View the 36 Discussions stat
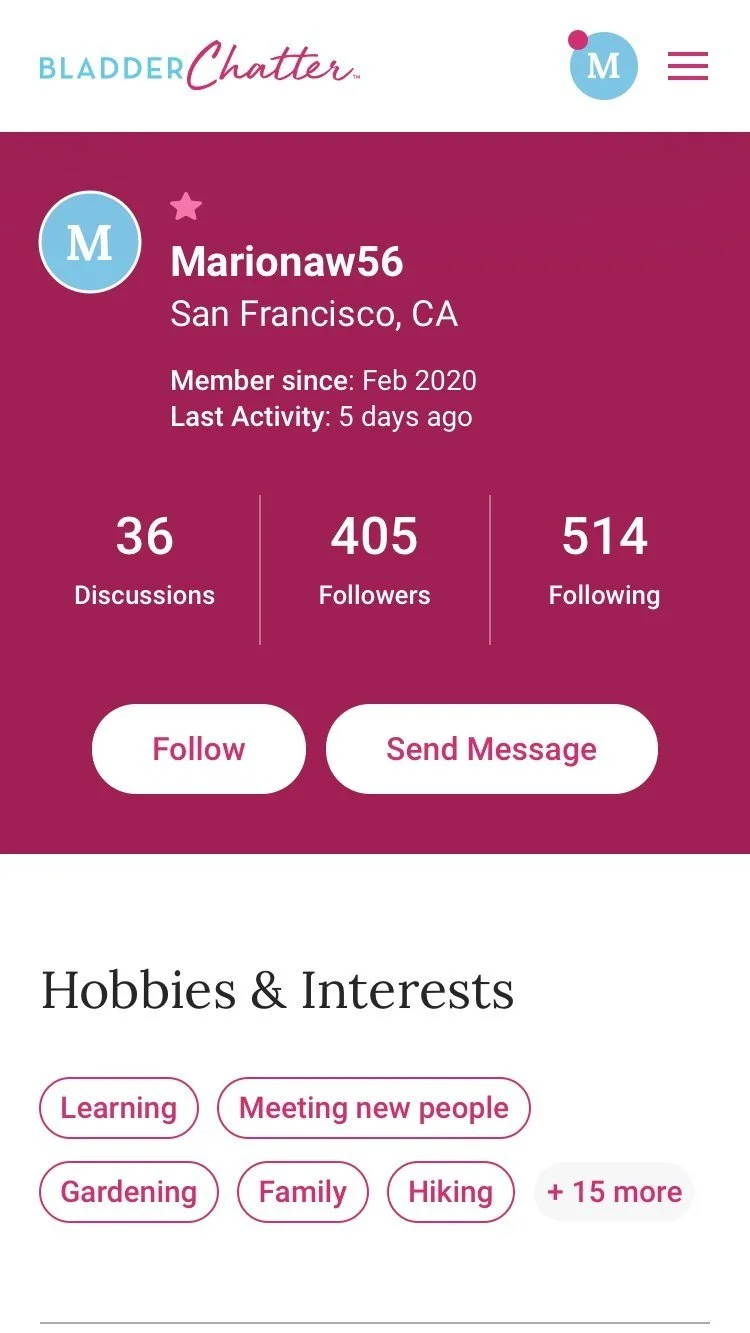Screen dimensions: 750x1333 (x=145, y=560)
